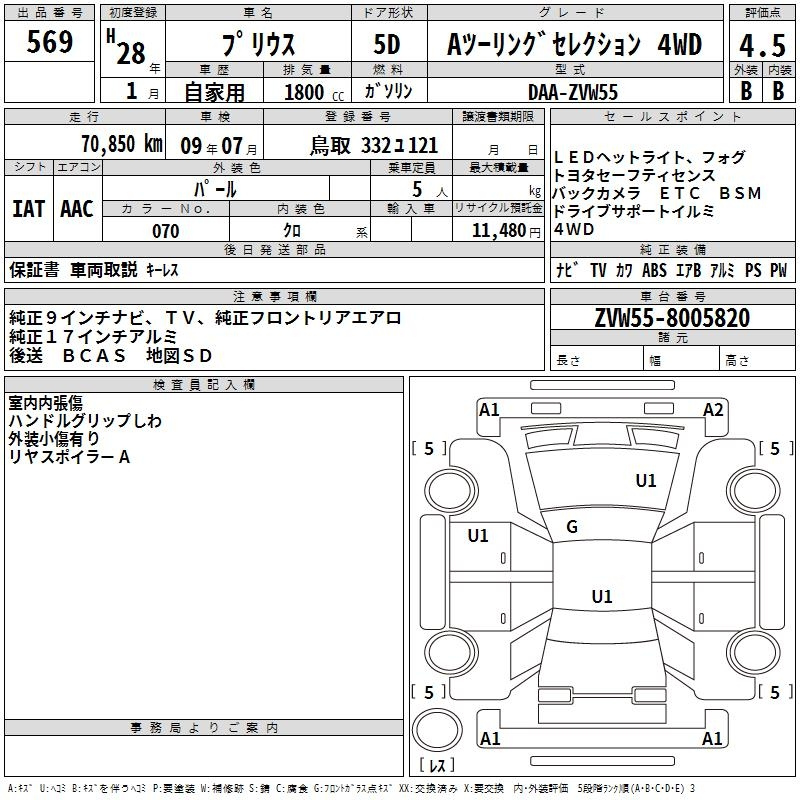Image resolution: width=800 pixels, height=800 pixels.
Task: Select chassis number ZVW55-8005820
Action: pyautogui.click(x=672, y=317)
